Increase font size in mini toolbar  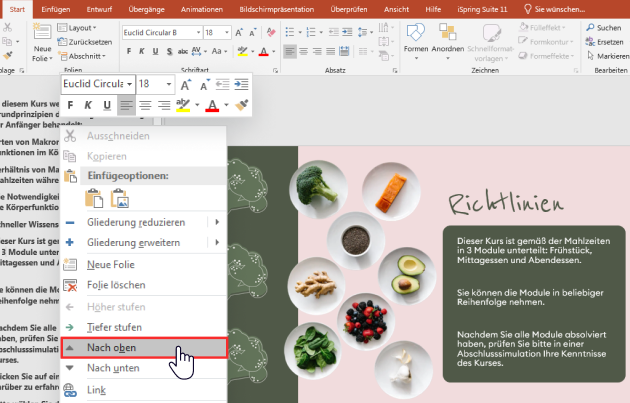pyautogui.click(x=187, y=84)
